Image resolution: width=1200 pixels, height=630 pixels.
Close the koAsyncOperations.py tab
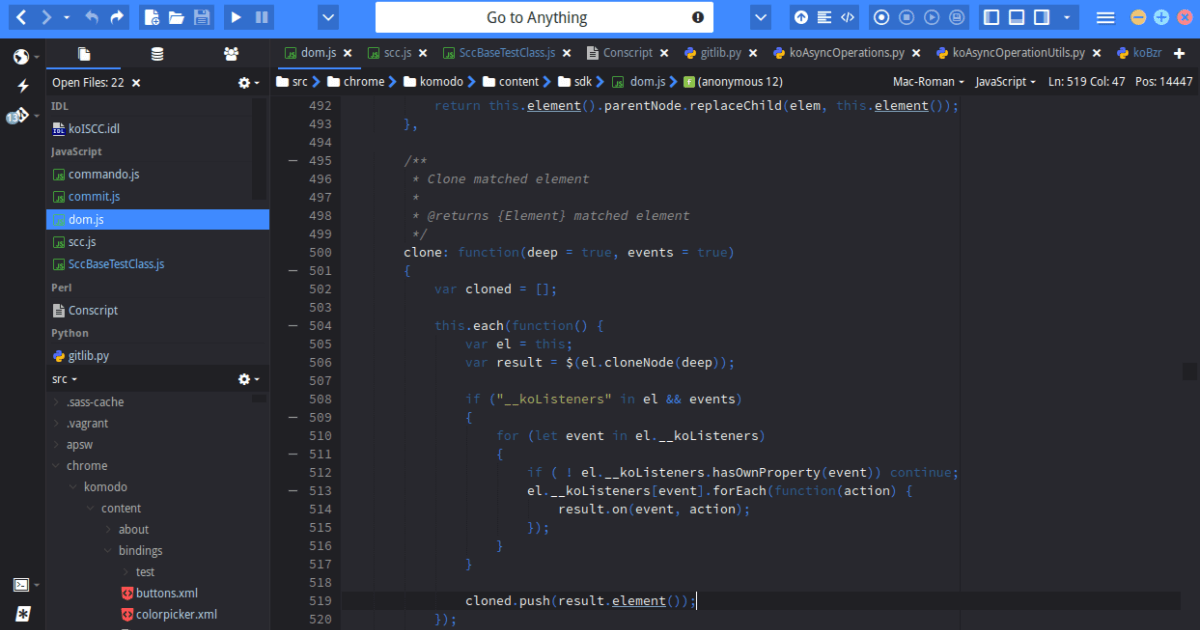coord(917,53)
